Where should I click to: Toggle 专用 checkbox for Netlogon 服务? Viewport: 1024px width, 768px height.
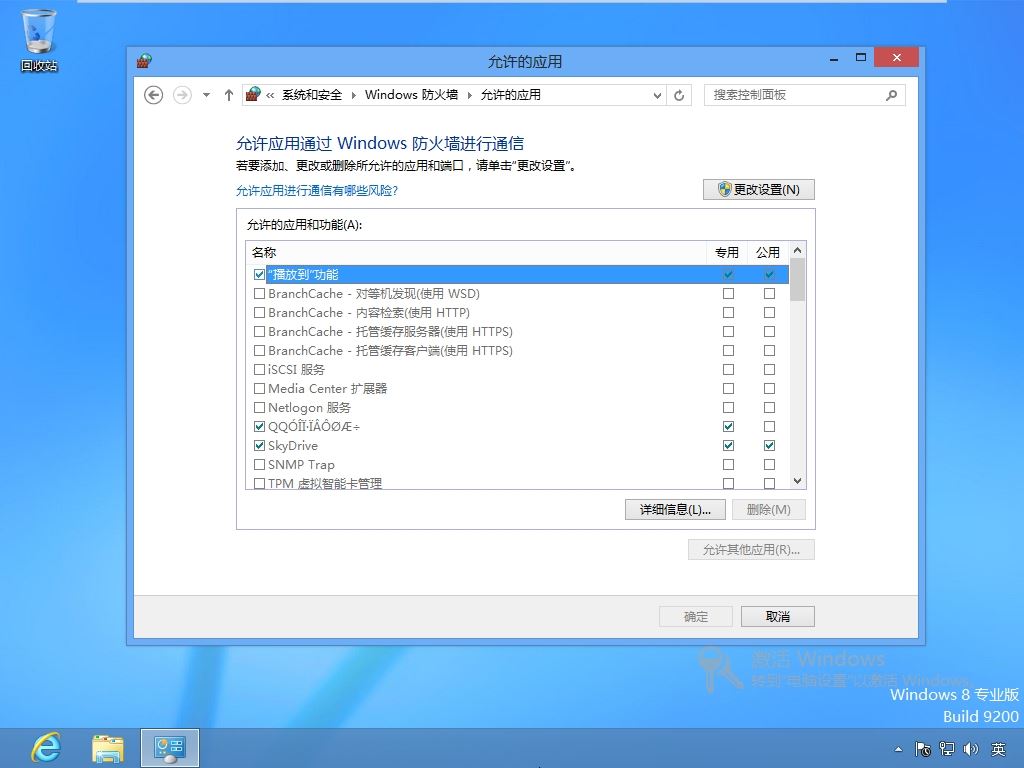pyautogui.click(x=728, y=408)
